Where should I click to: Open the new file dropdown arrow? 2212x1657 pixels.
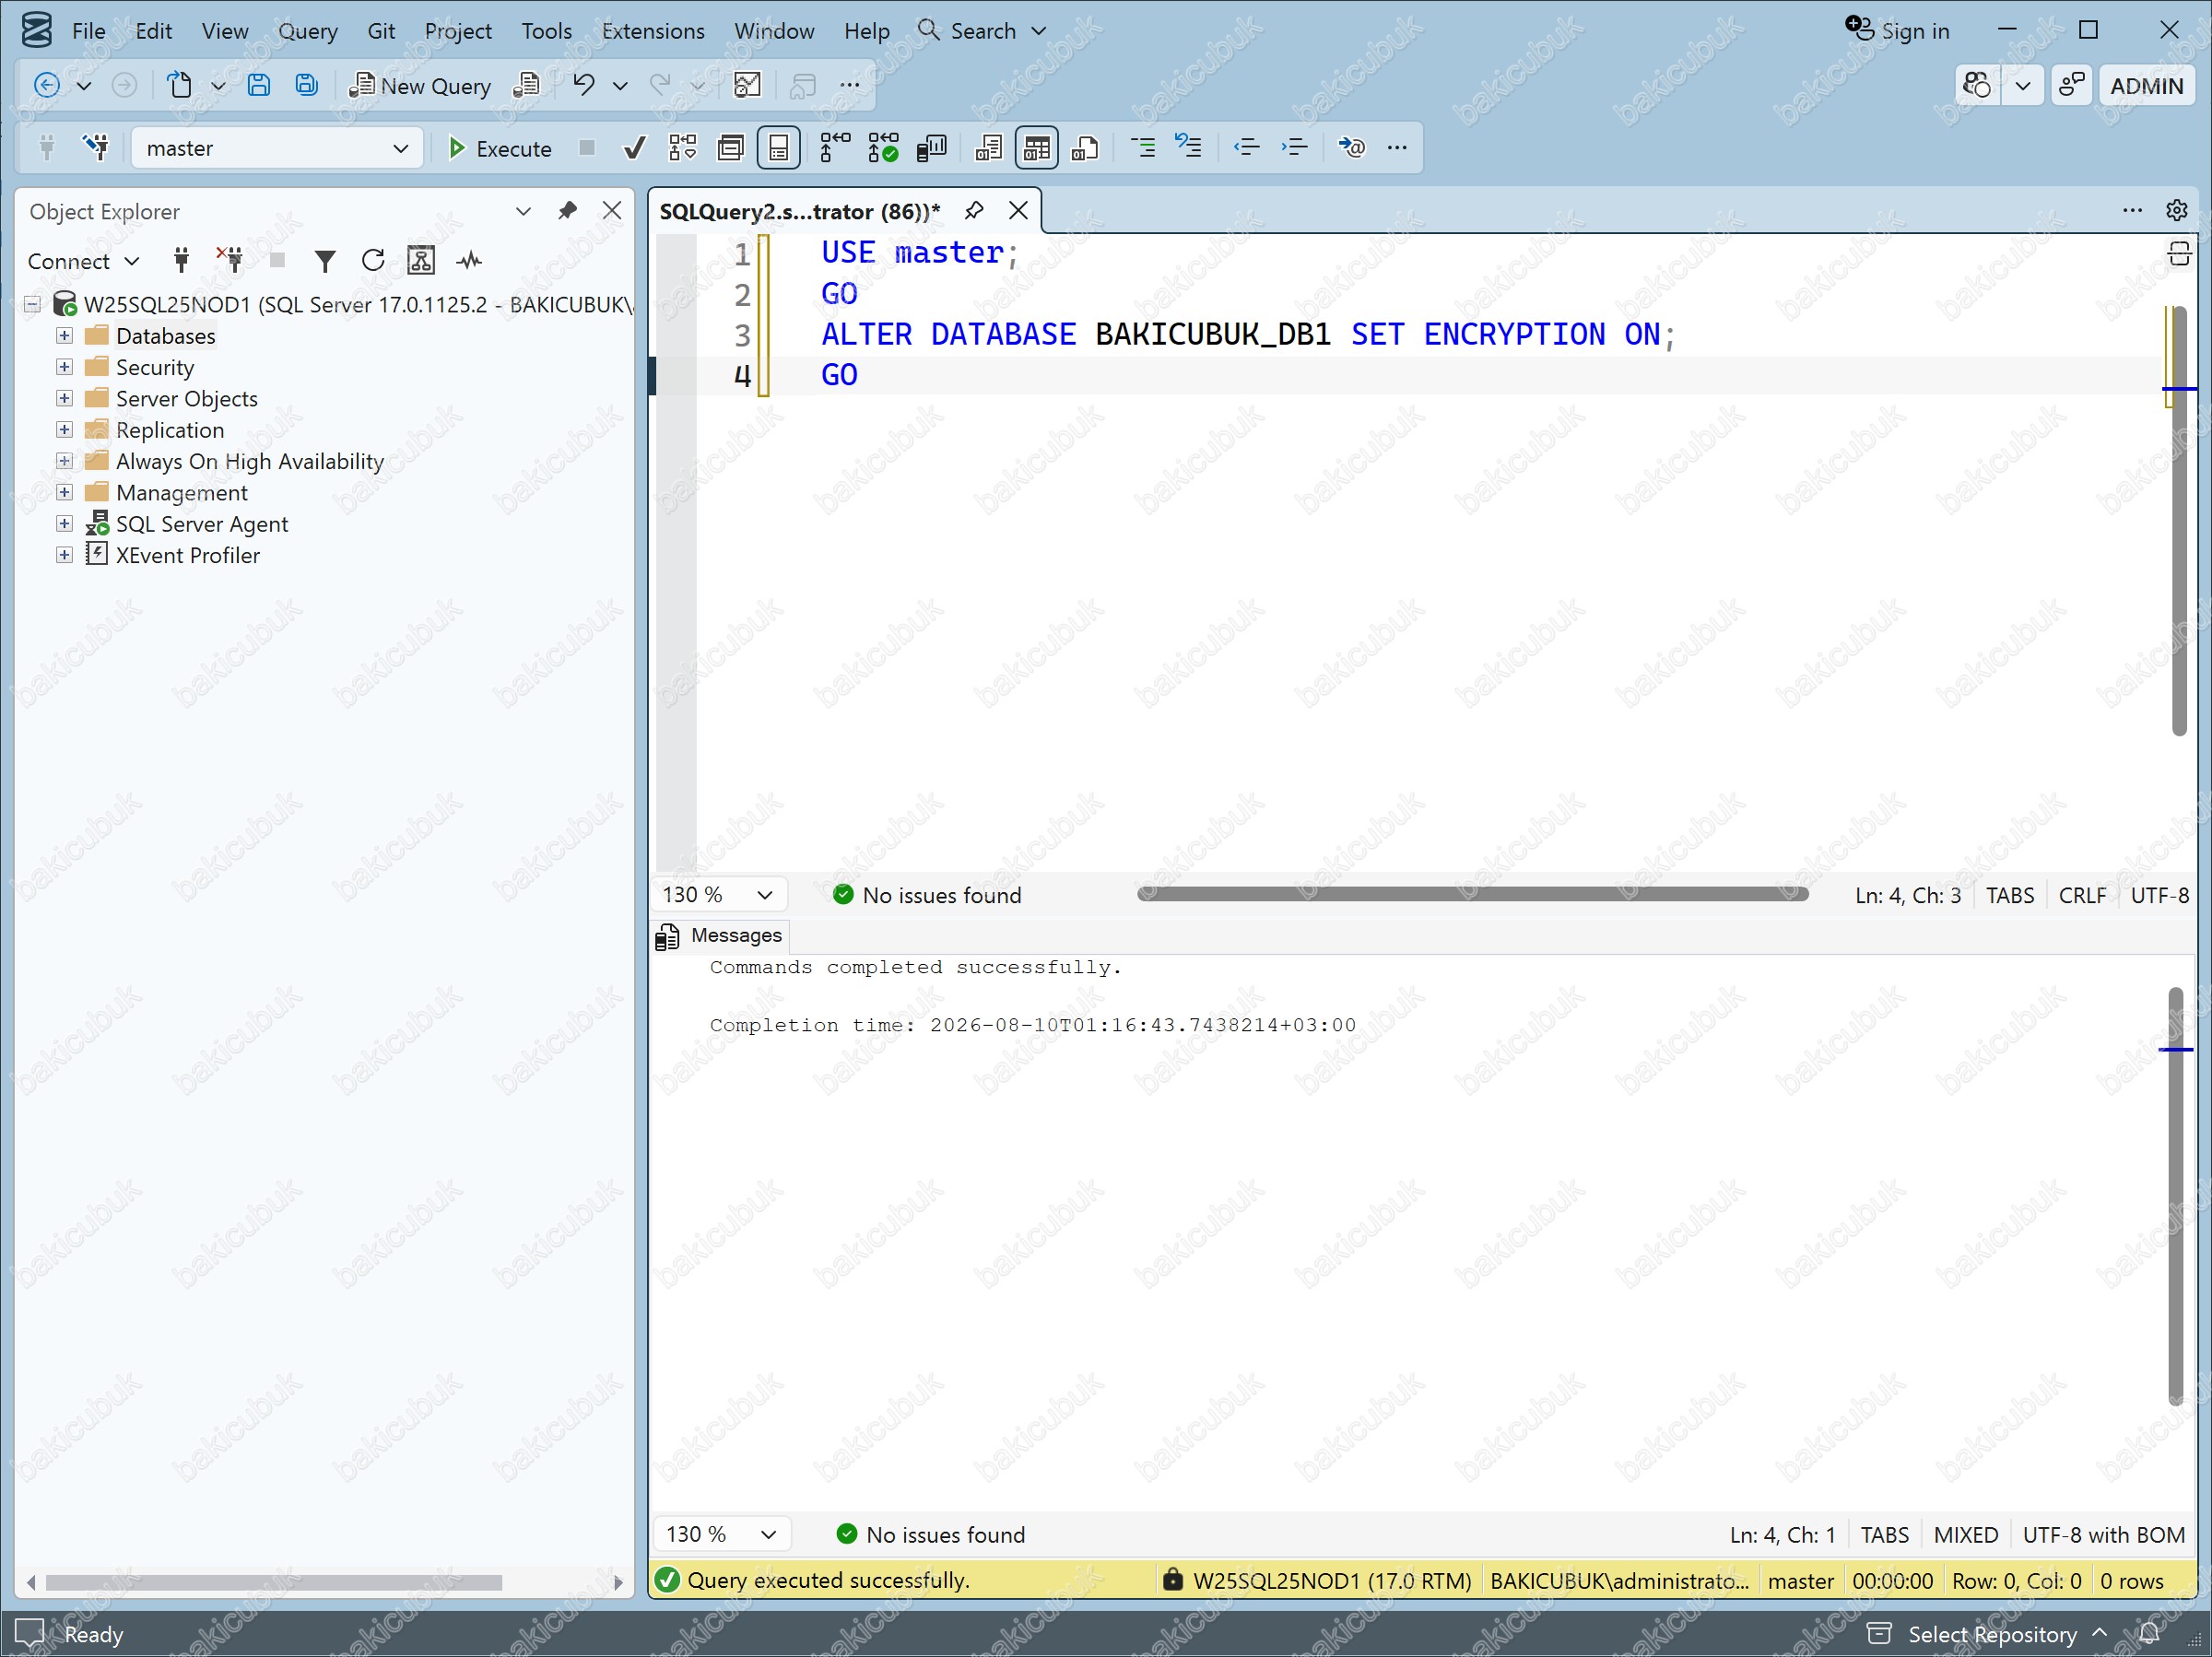(x=218, y=86)
